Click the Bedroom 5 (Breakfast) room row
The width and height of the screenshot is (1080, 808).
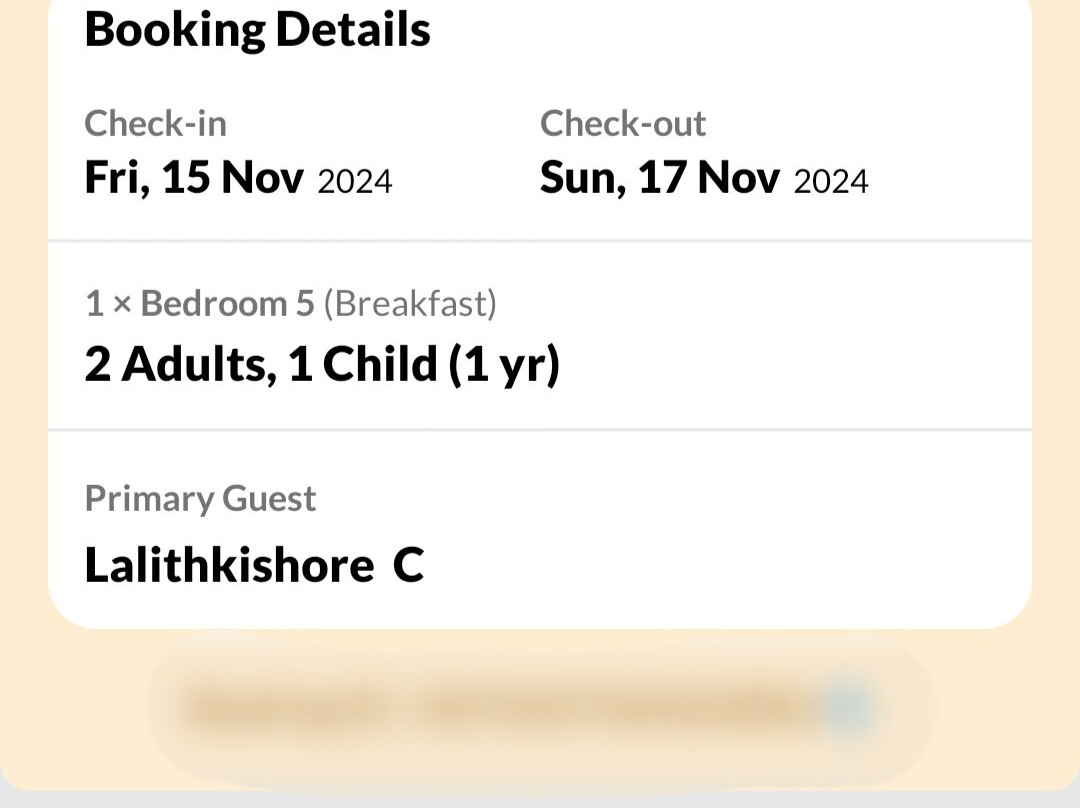pos(291,303)
